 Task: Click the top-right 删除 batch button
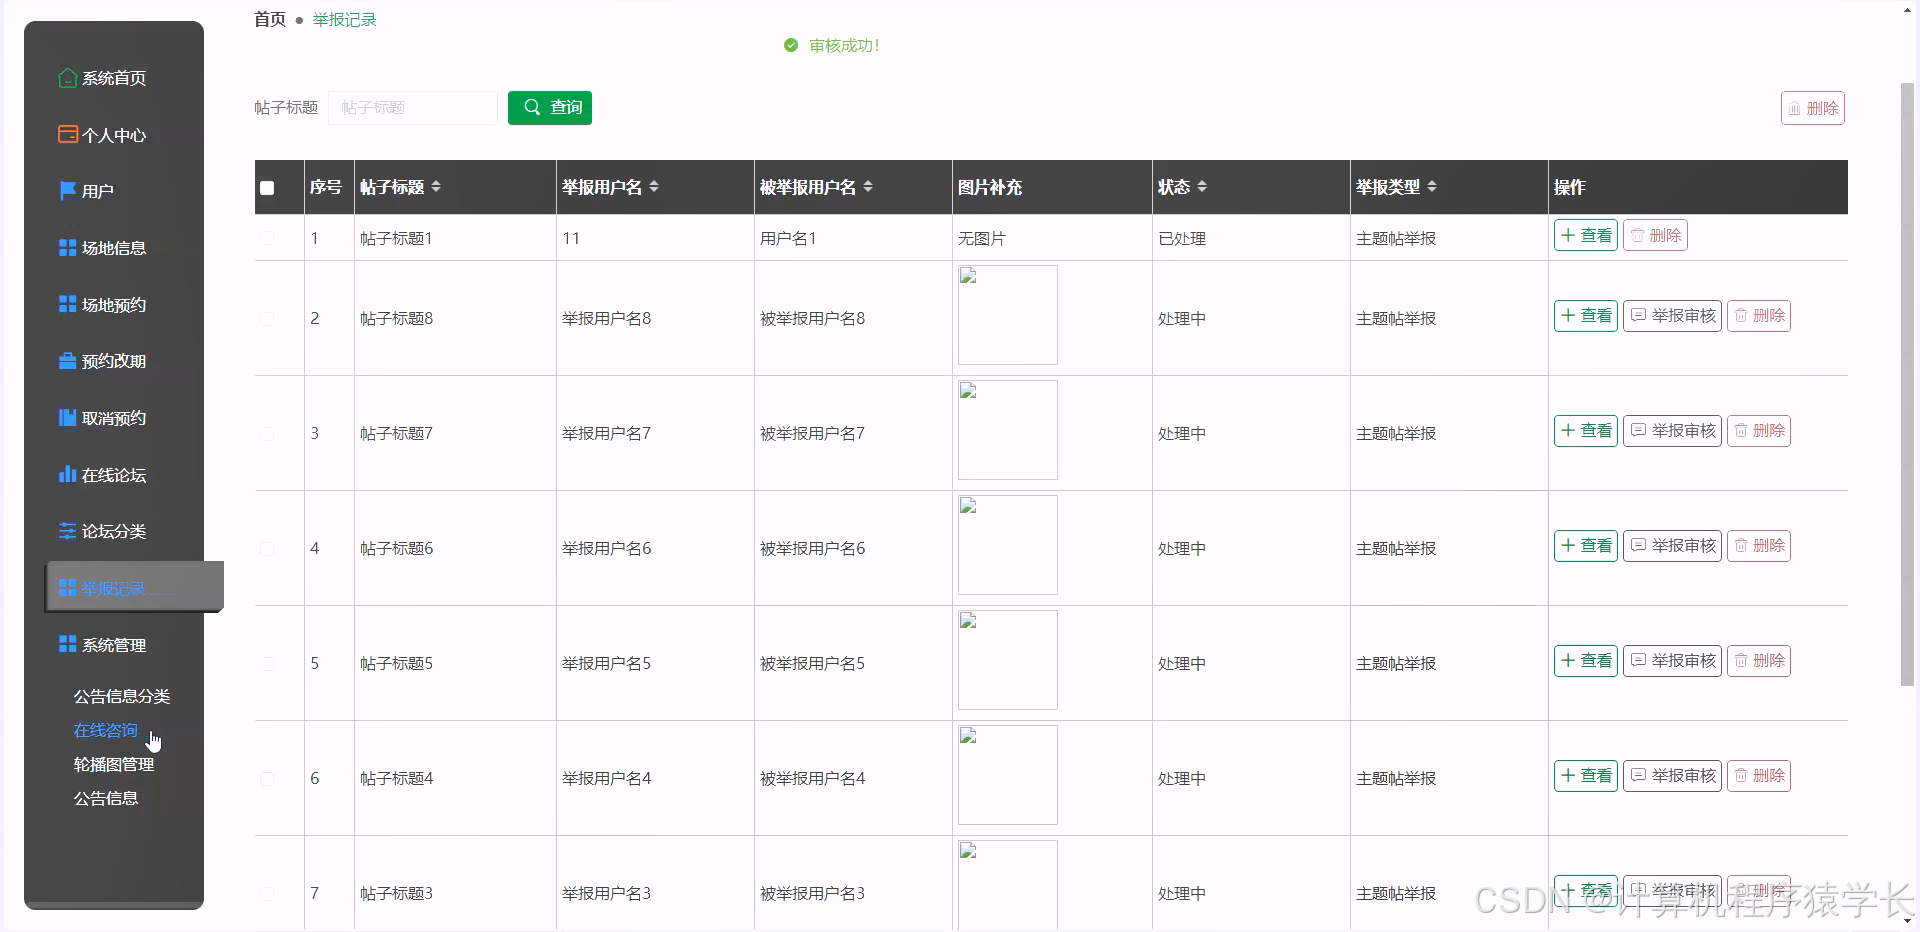pyautogui.click(x=1813, y=108)
